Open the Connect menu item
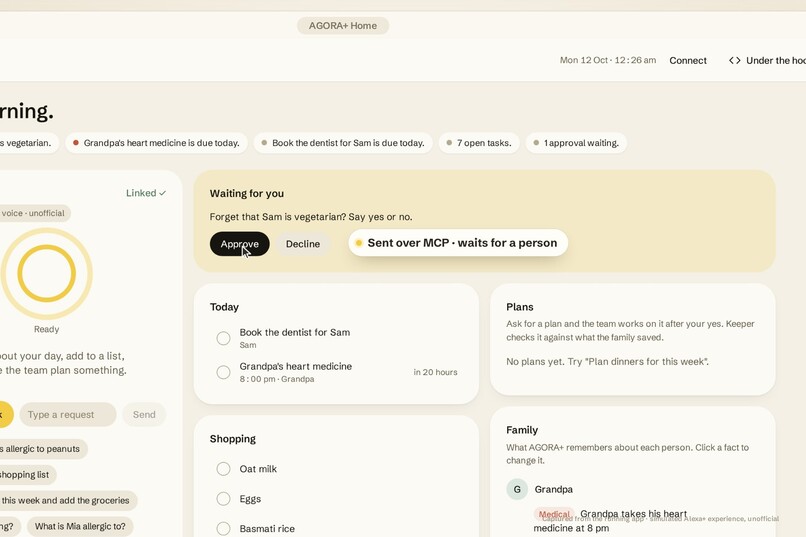 pyautogui.click(x=688, y=61)
